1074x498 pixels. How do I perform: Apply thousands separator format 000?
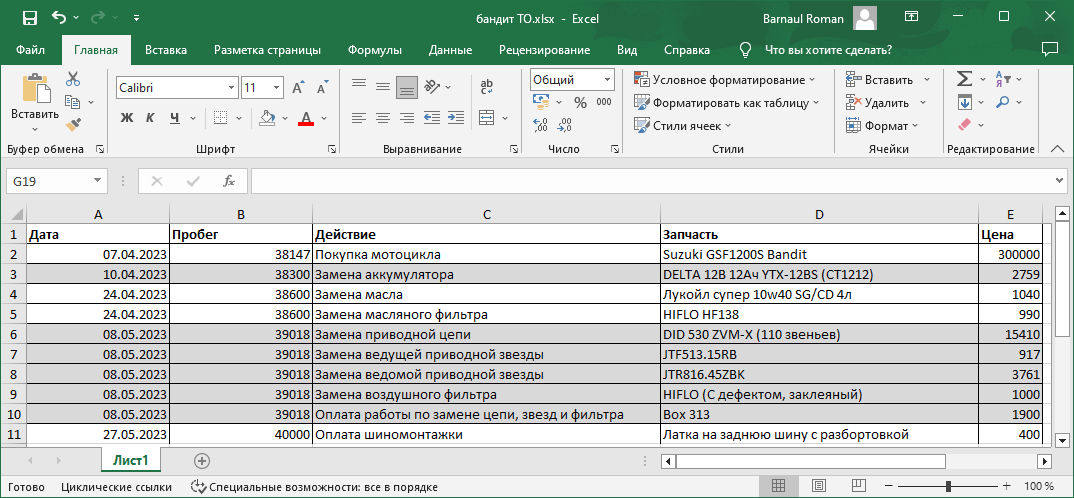tap(604, 103)
